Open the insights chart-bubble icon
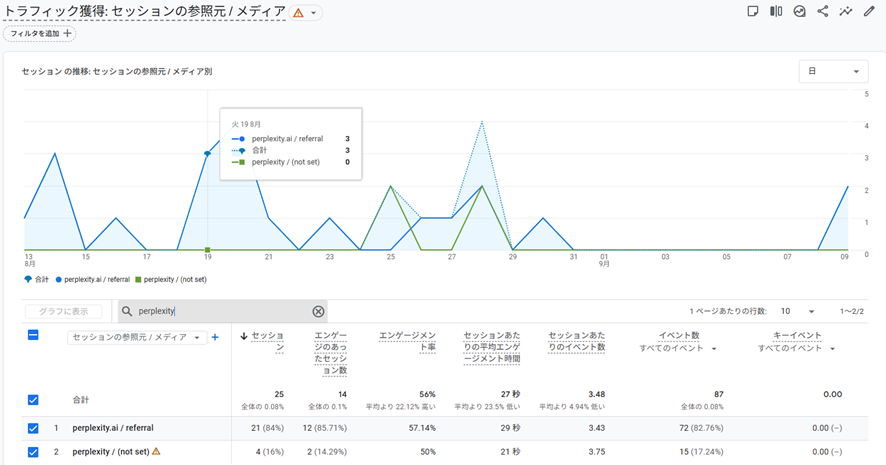The height and width of the screenshot is (465, 886). point(799,12)
